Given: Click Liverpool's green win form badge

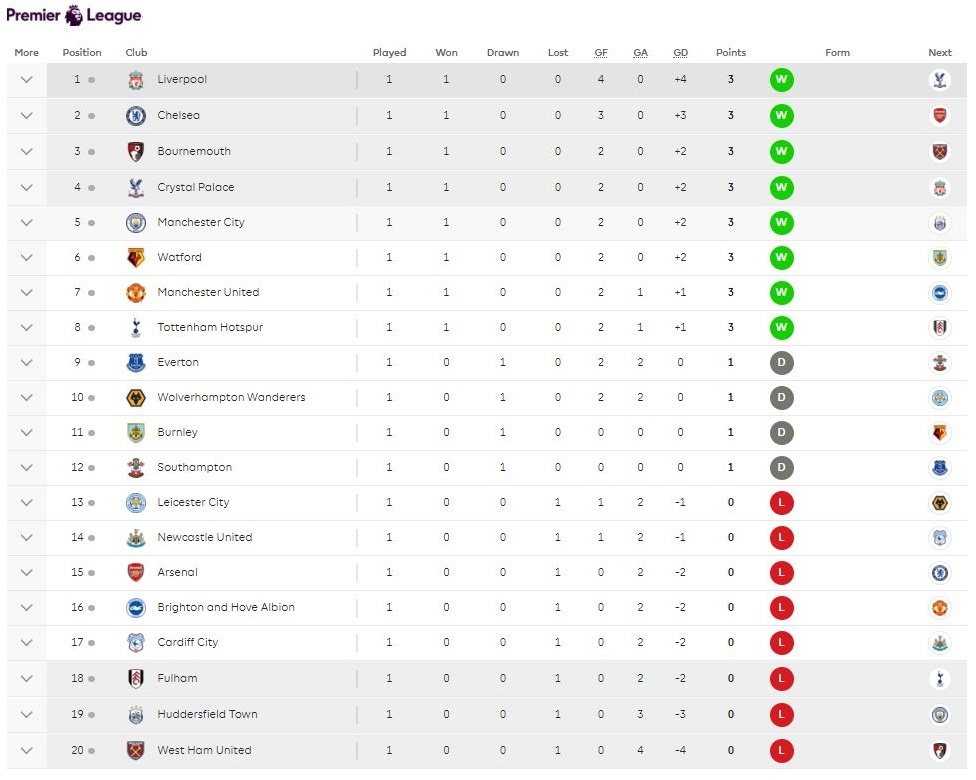Looking at the screenshot, I should 782,80.
